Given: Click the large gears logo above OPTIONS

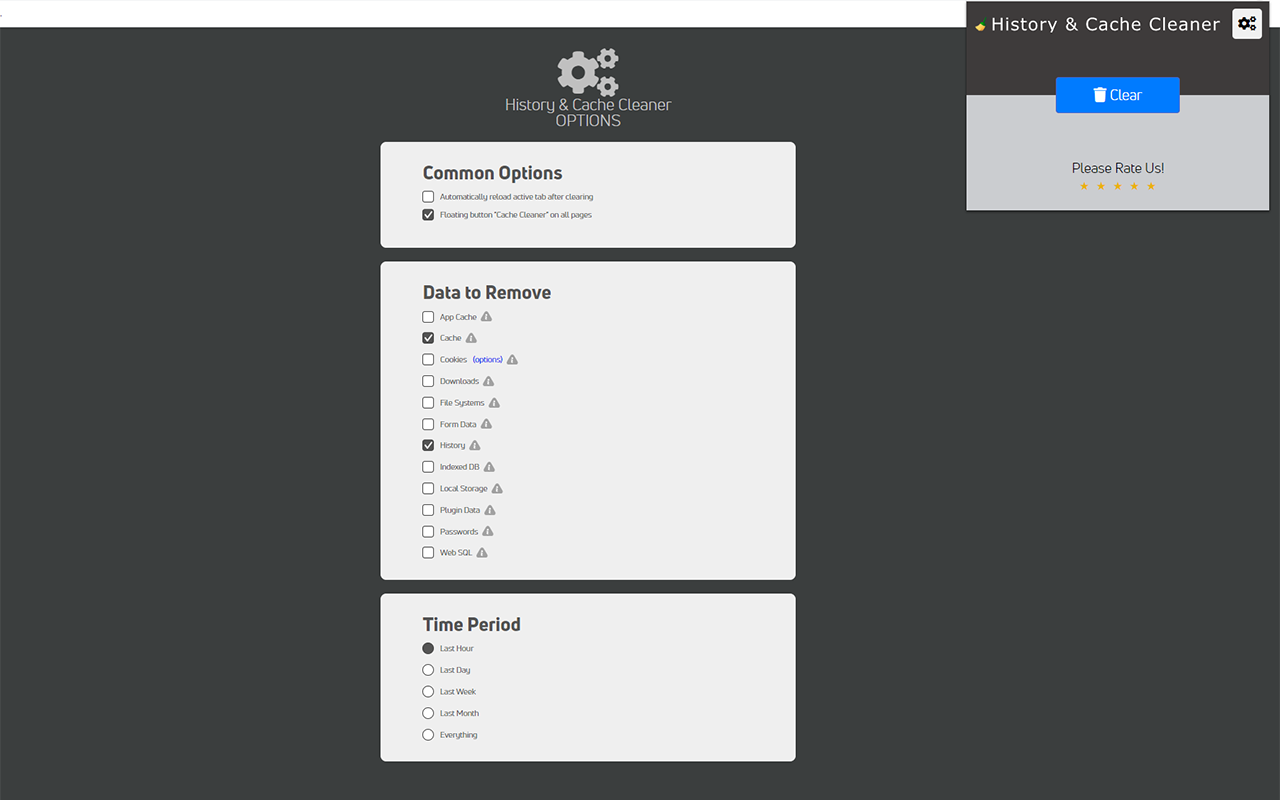Looking at the screenshot, I should click(x=588, y=71).
